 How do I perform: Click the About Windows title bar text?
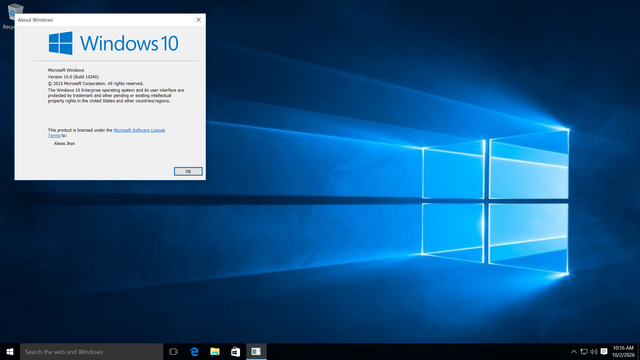coord(35,20)
